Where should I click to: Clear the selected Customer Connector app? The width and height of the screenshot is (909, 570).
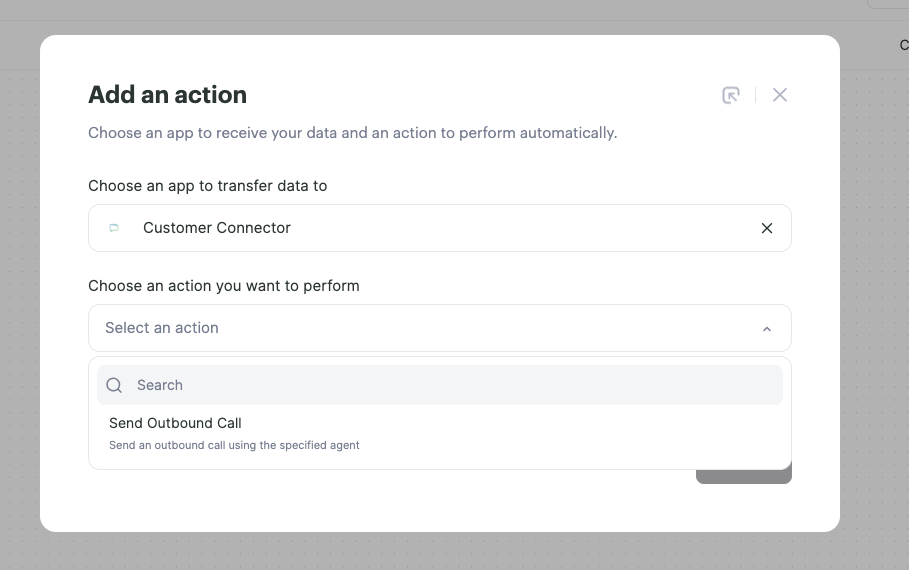[767, 228]
